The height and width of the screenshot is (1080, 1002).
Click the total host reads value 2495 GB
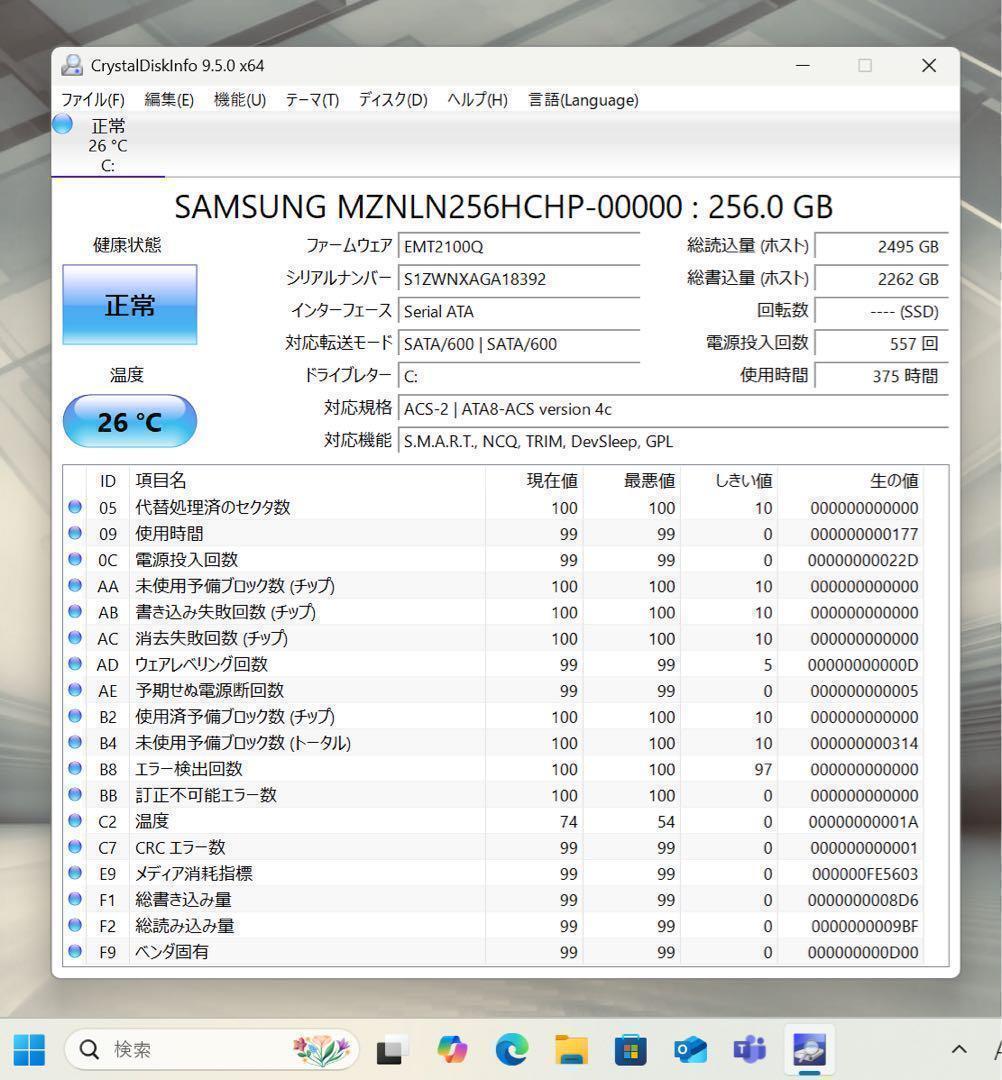coord(881,247)
